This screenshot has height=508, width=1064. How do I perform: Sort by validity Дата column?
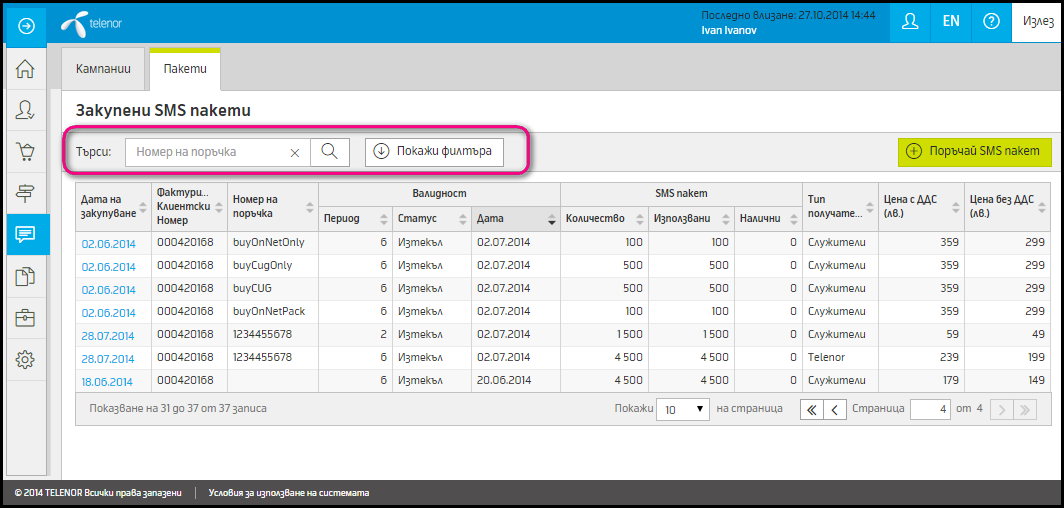(x=516, y=218)
